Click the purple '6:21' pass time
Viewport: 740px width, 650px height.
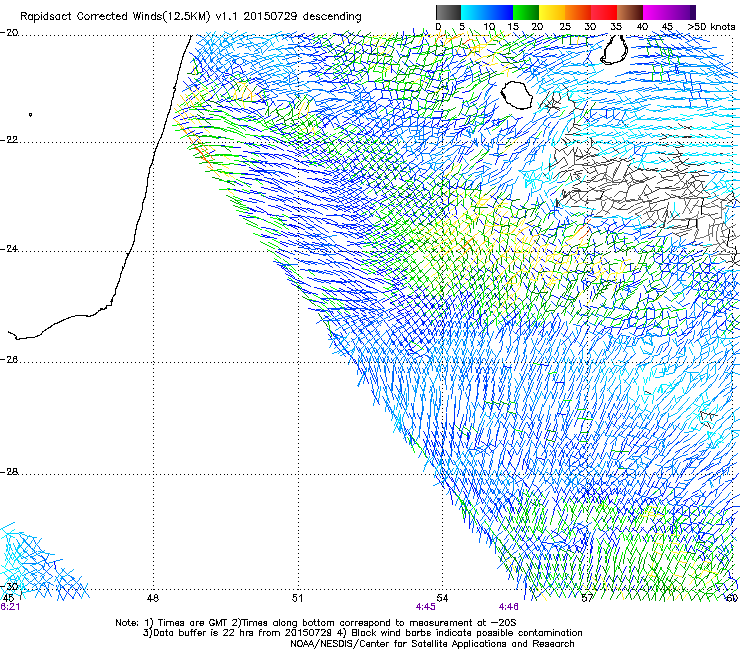pyautogui.click(x=10, y=607)
